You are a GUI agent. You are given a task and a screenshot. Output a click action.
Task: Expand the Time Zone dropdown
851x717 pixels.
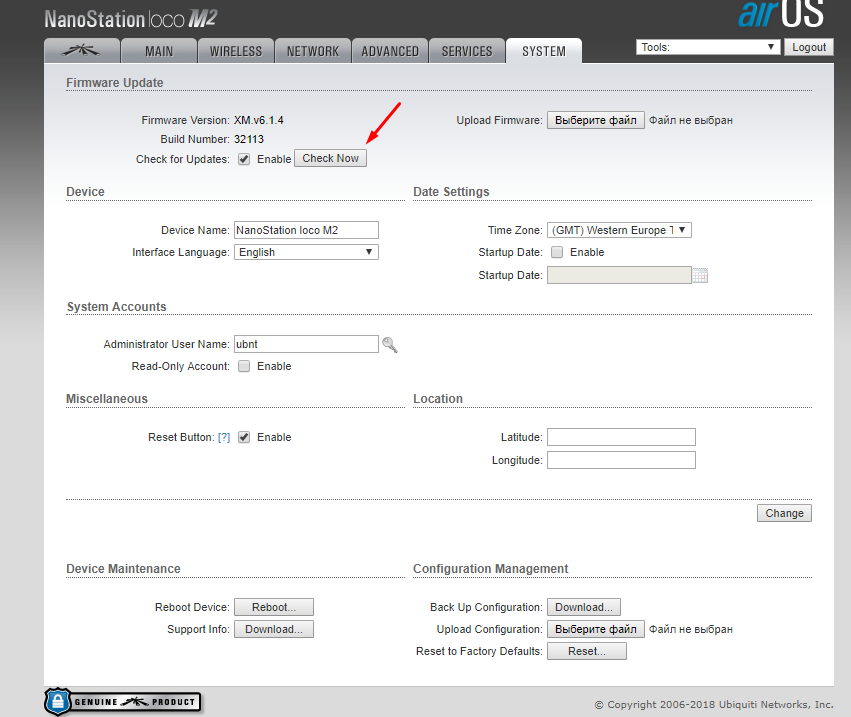point(619,230)
